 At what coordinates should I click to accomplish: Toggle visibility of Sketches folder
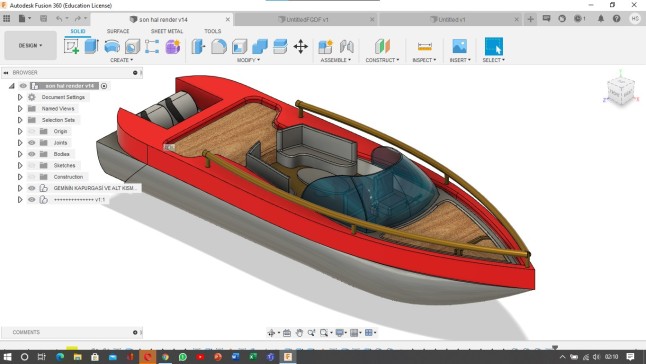pos(32,166)
